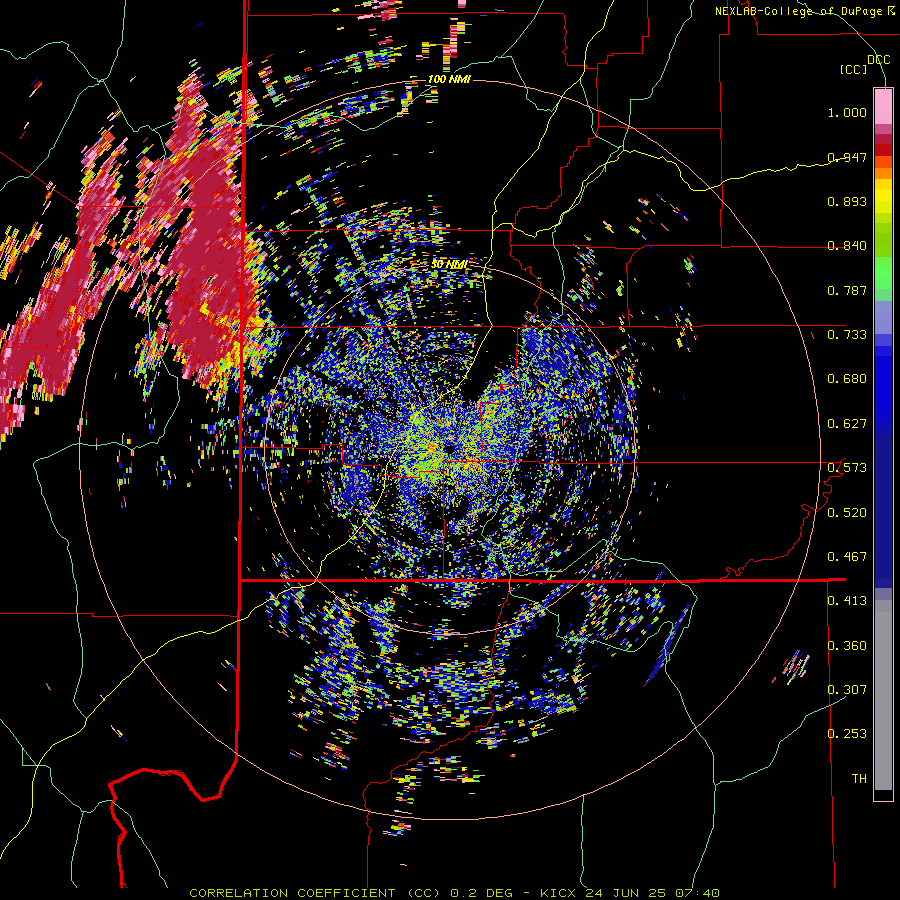Select the 0.360 scale label

coord(847,646)
